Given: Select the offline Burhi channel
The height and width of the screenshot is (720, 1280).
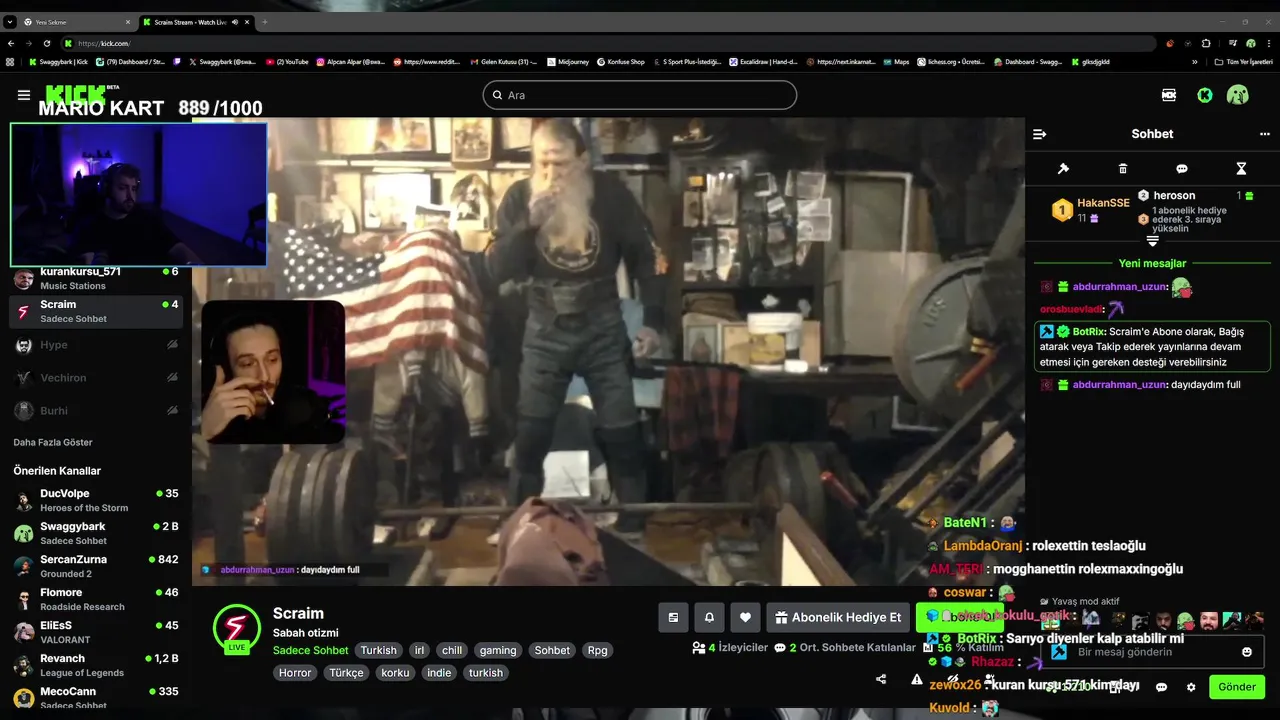Looking at the screenshot, I should click(x=96, y=411).
